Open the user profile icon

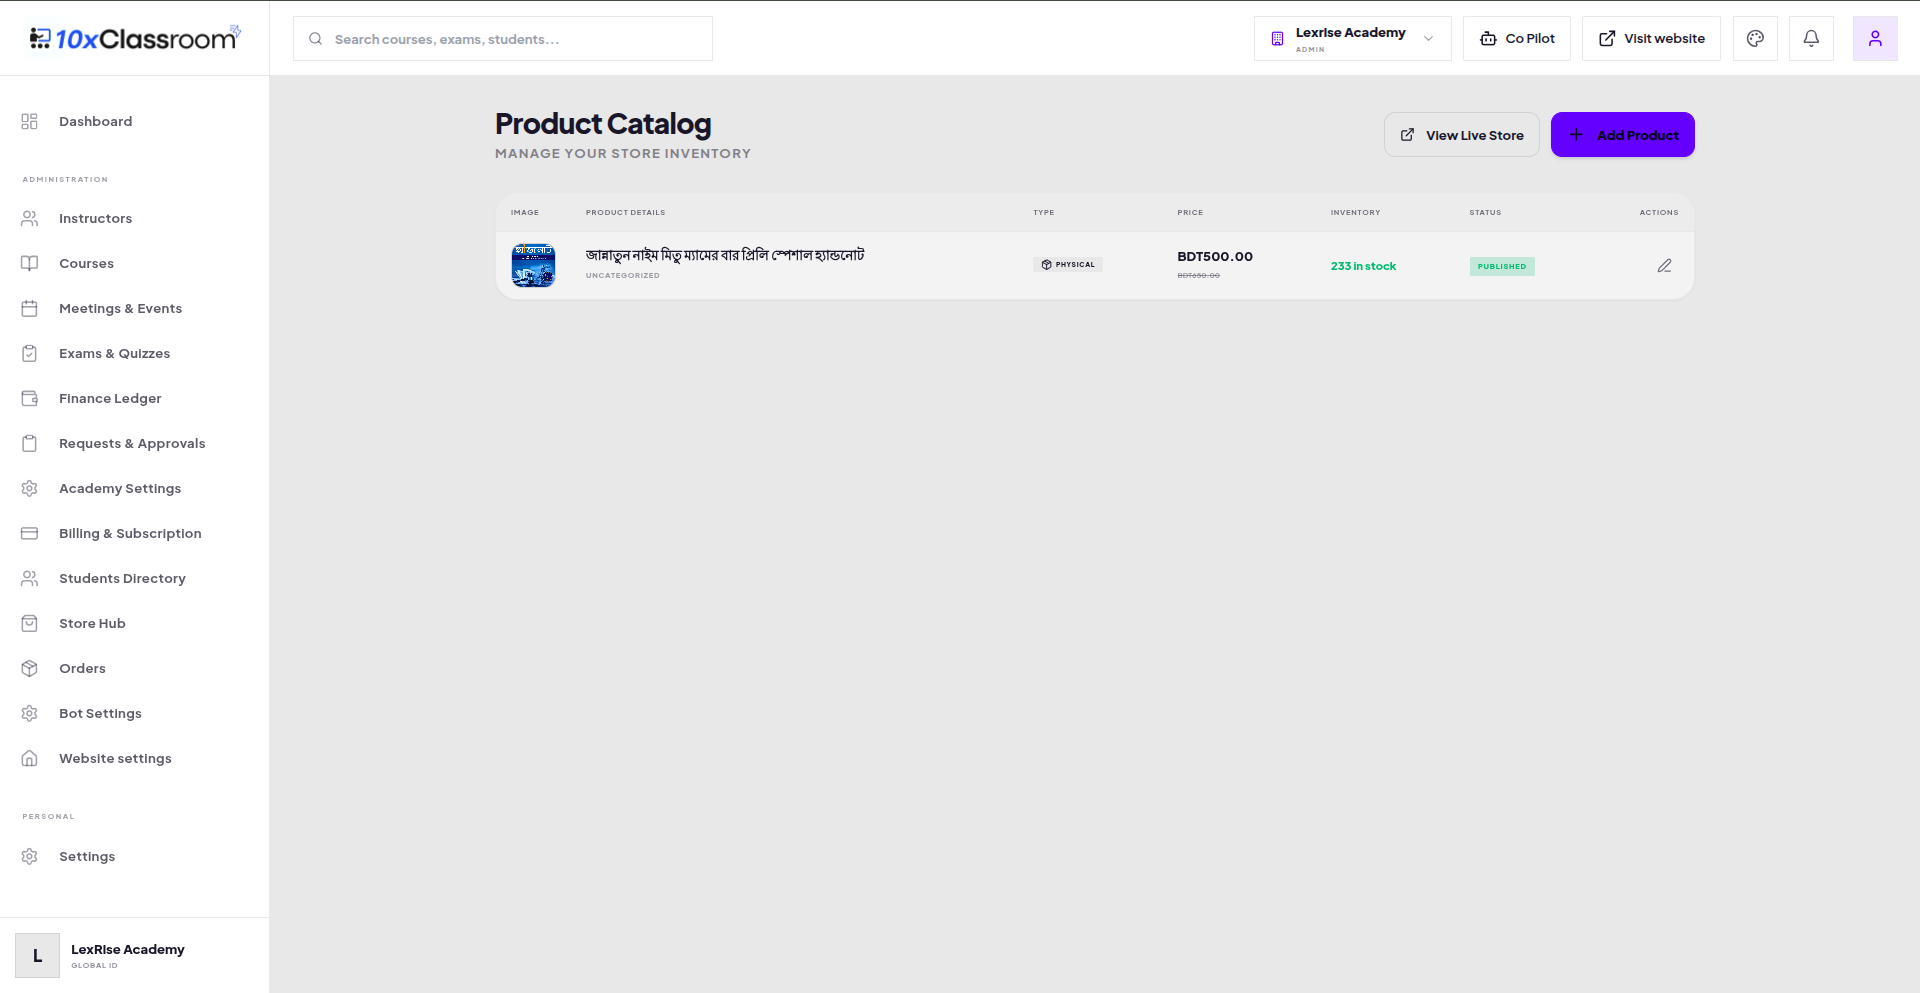(1875, 38)
